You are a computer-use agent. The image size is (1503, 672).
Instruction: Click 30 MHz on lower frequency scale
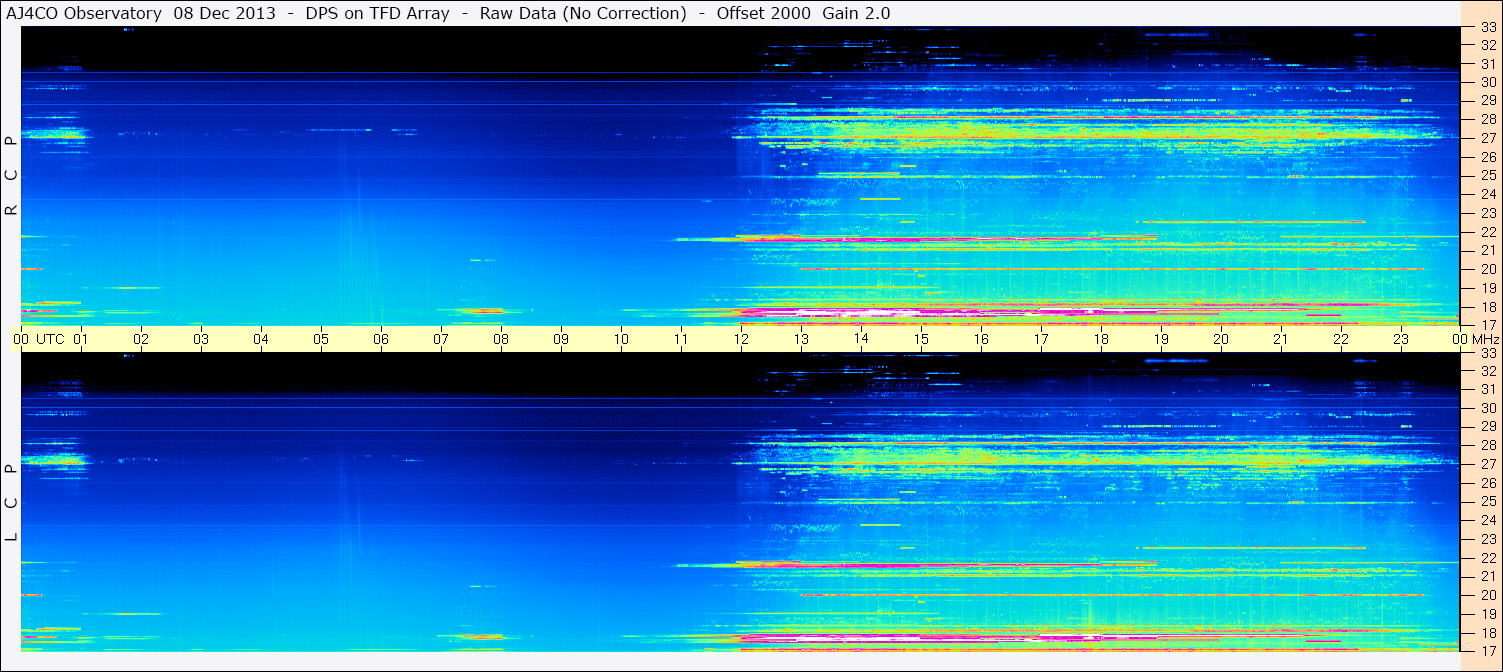tap(1488, 408)
